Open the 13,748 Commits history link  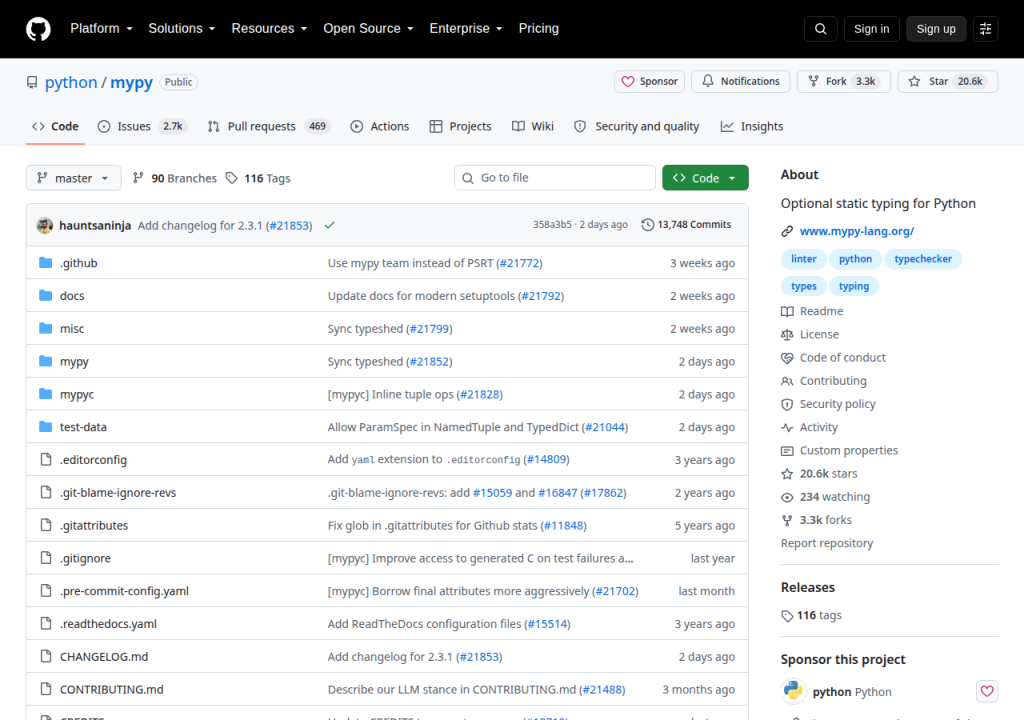[687, 225]
